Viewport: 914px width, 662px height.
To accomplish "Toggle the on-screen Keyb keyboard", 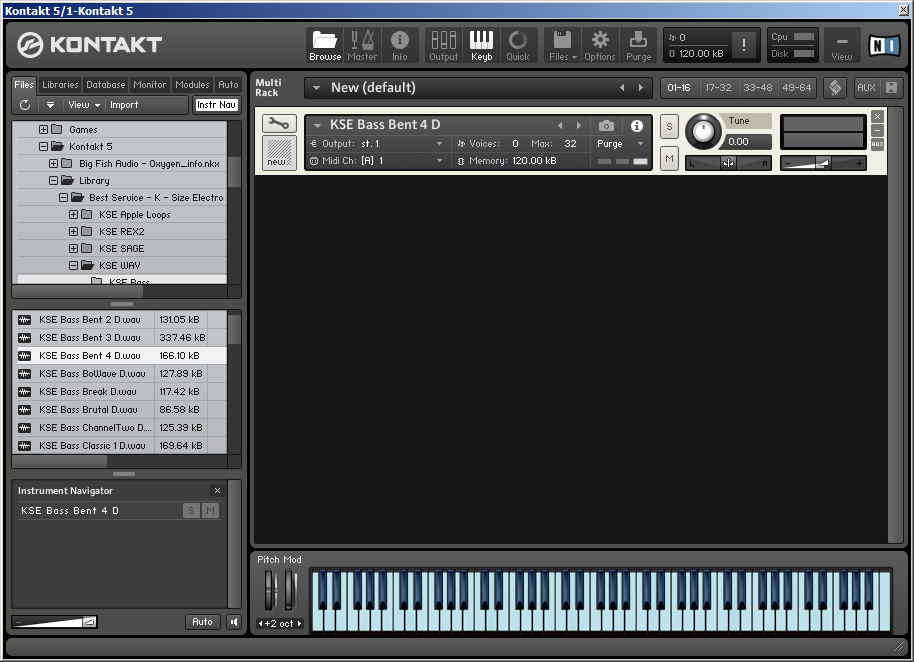I will (x=481, y=45).
